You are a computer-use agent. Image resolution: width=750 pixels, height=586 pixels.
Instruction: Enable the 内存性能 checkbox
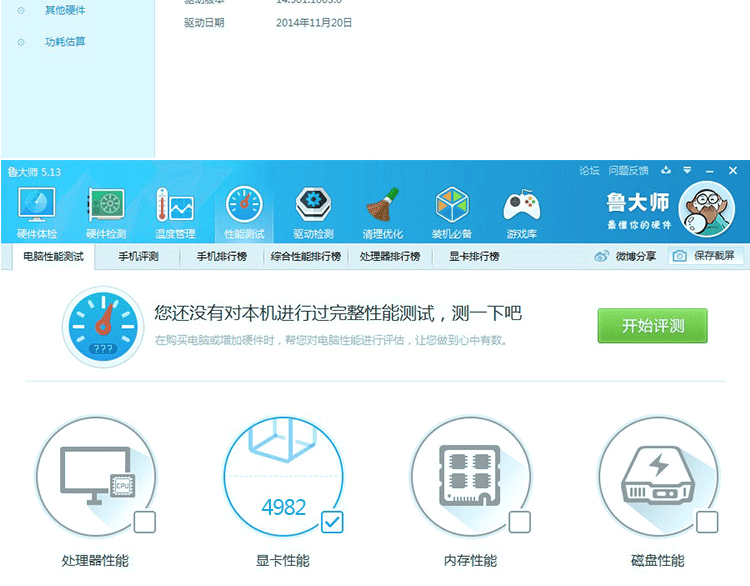(x=519, y=522)
